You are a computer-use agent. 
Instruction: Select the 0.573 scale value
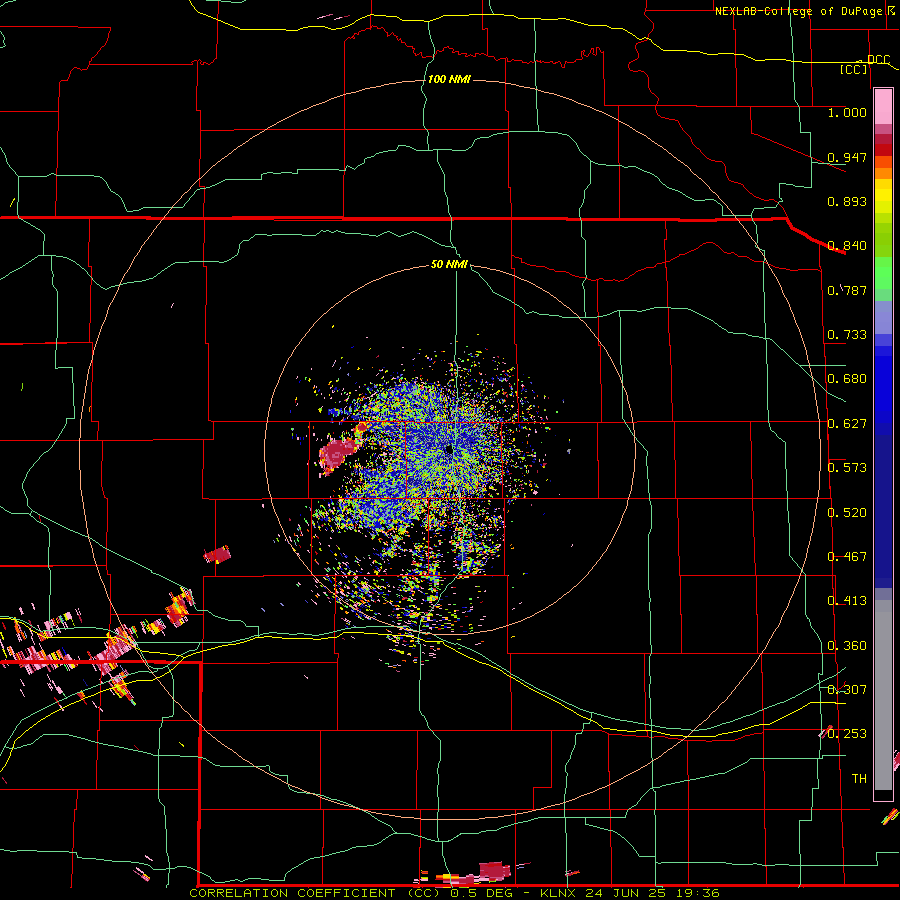[847, 467]
